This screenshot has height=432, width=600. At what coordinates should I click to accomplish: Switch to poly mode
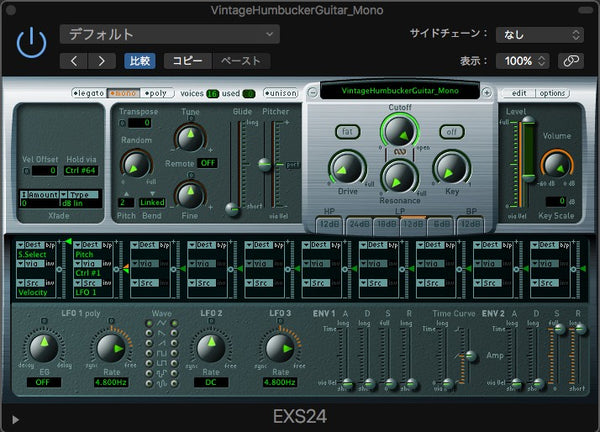pos(156,93)
